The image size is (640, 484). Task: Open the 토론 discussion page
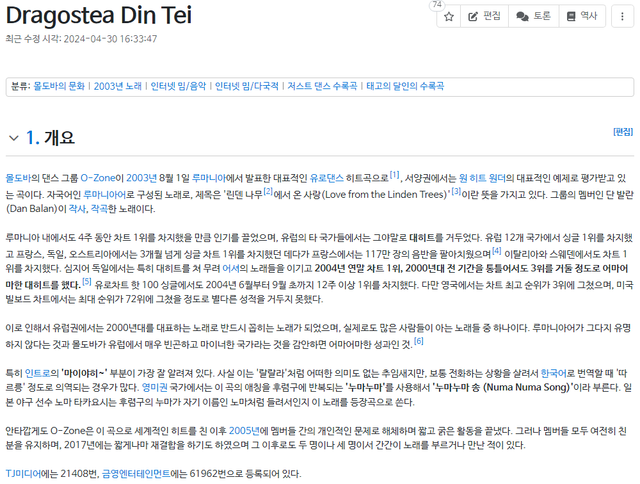pyautogui.click(x=533, y=16)
